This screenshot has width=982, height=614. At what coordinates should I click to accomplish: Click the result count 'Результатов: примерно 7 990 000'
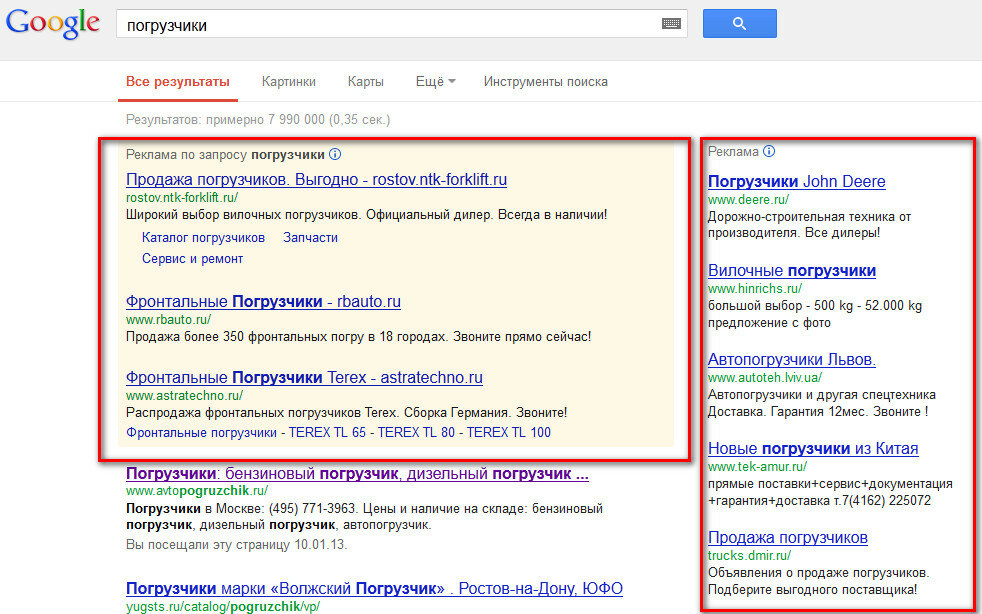pos(225,119)
